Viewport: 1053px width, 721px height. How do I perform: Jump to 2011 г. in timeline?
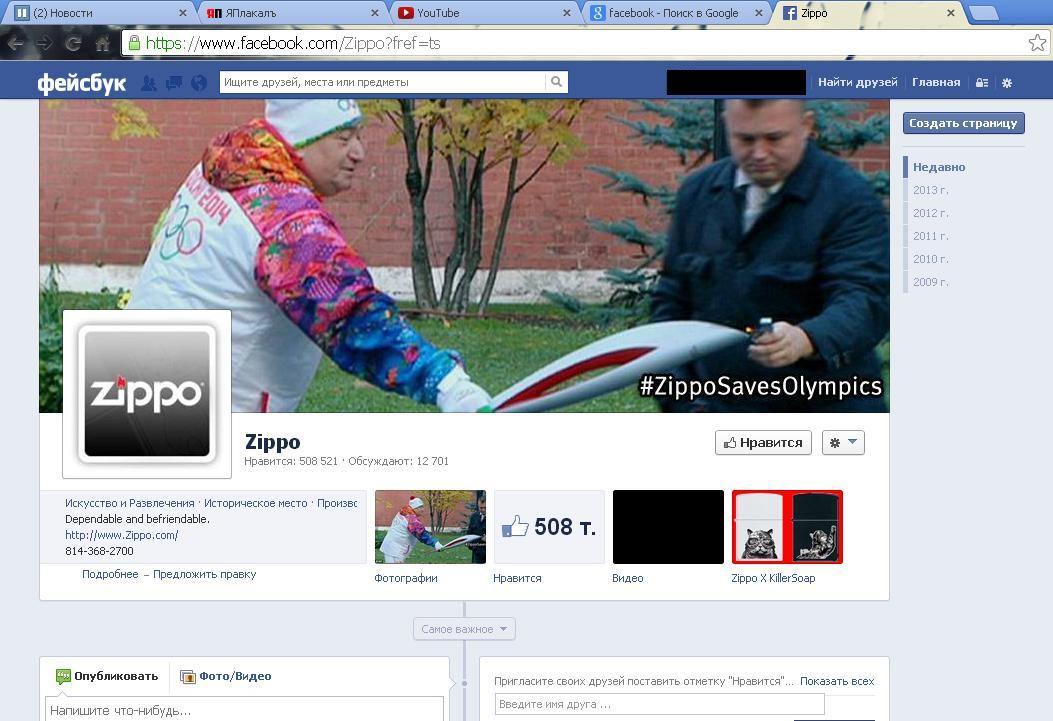[931, 236]
